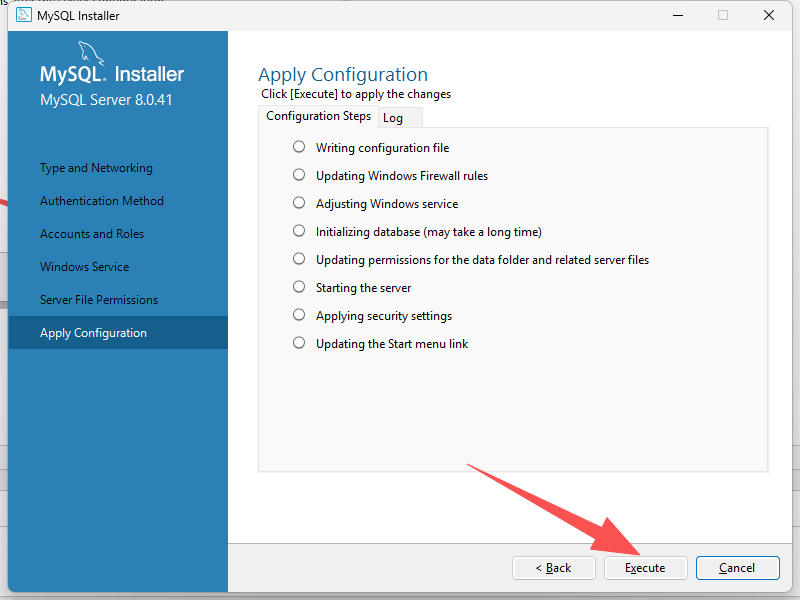Select the Adjusting Windows service step indicator
The height and width of the screenshot is (600, 800).
[x=299, y=203]
